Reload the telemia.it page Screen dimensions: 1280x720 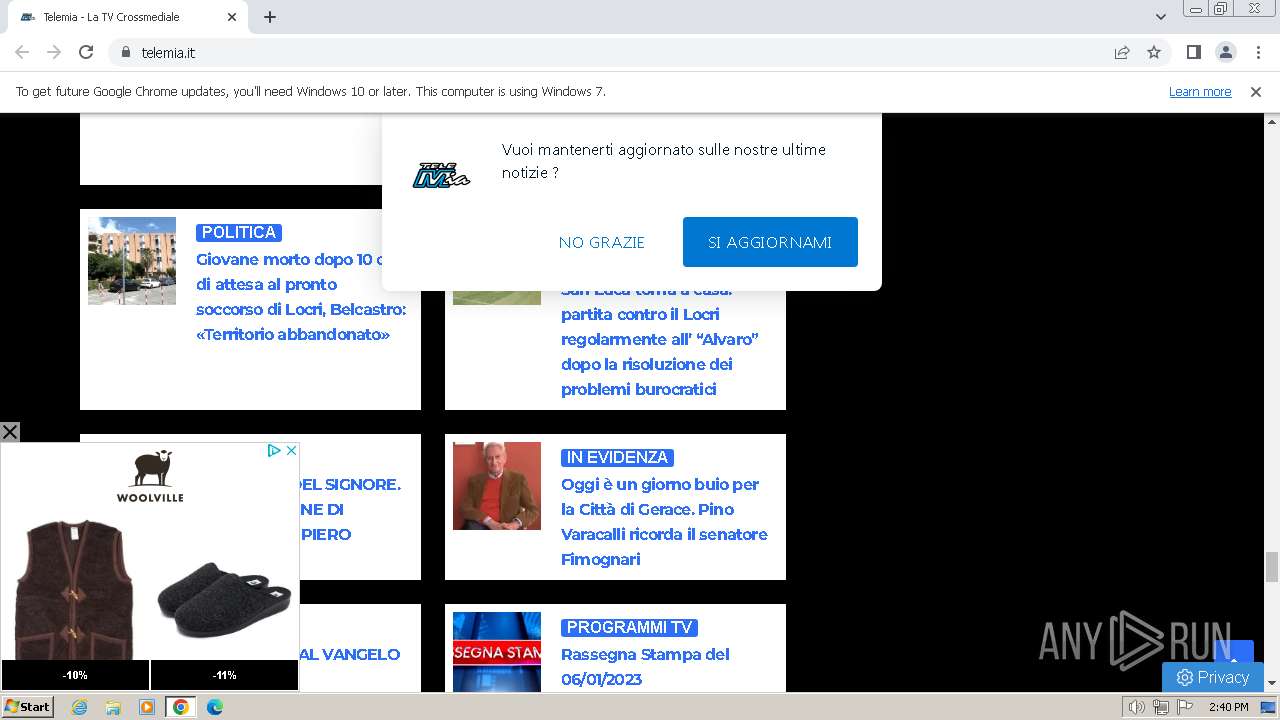pyautogui.click(x=86, y=52)
